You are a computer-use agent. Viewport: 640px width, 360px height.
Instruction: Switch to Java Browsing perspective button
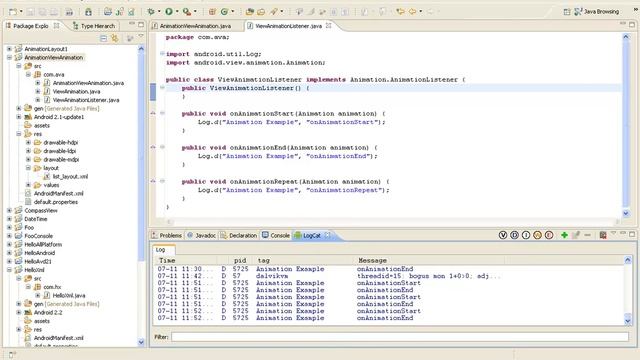pos(597,12)
